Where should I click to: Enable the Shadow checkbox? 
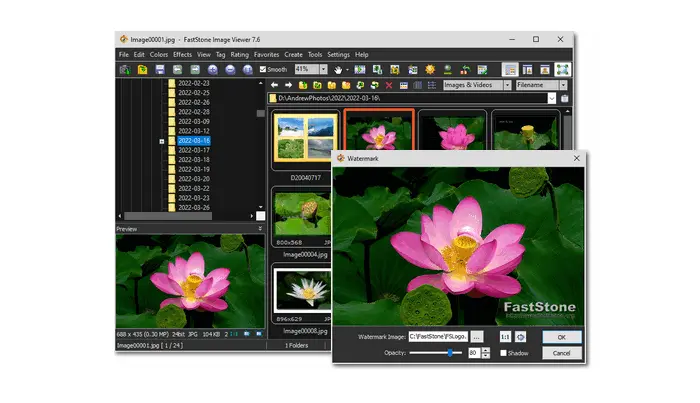(x=504, y=353)
